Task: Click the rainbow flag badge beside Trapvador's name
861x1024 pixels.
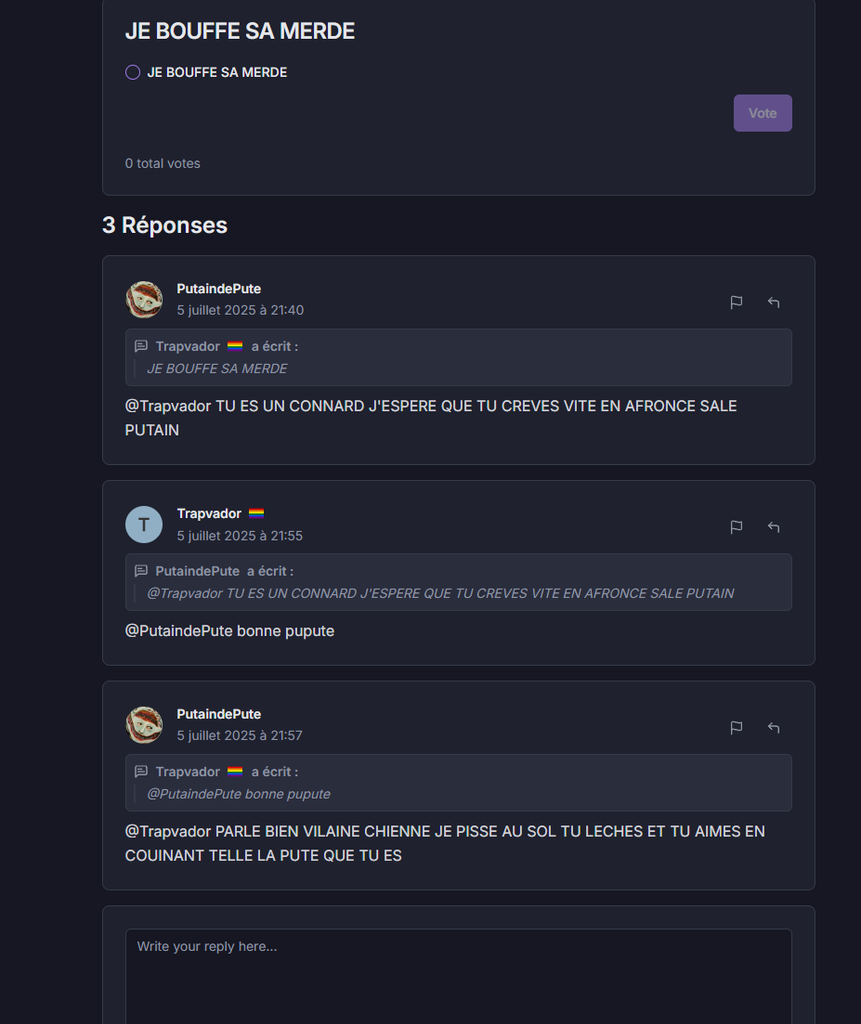Action: 257,513
